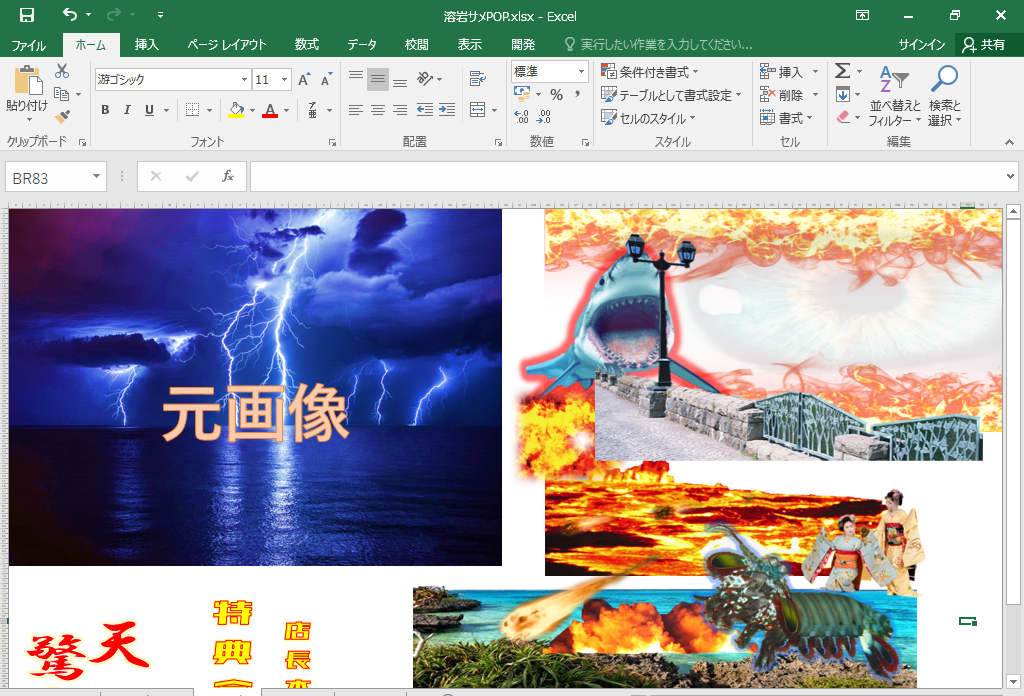Image resolution: width=1024 pixels, height=696 pixels.
Task: Click the サインイン sign-in link
Action: 921,45
